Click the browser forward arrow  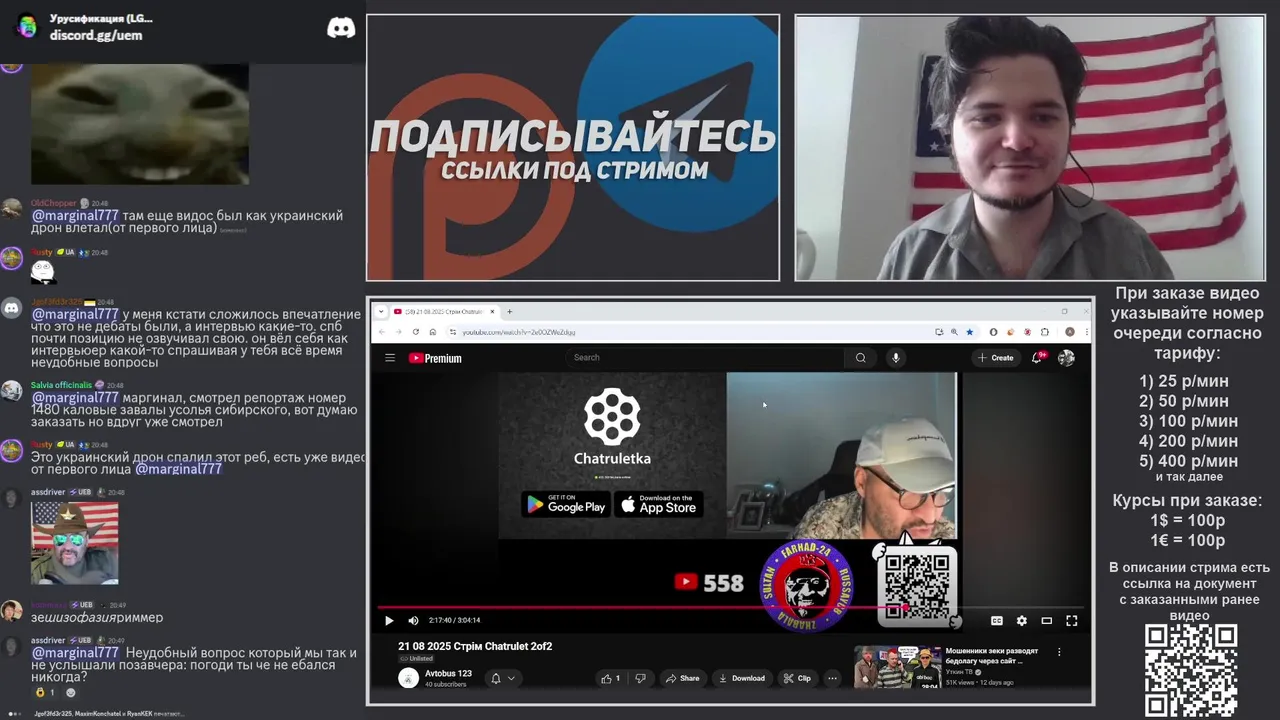[x=398, y=332]
